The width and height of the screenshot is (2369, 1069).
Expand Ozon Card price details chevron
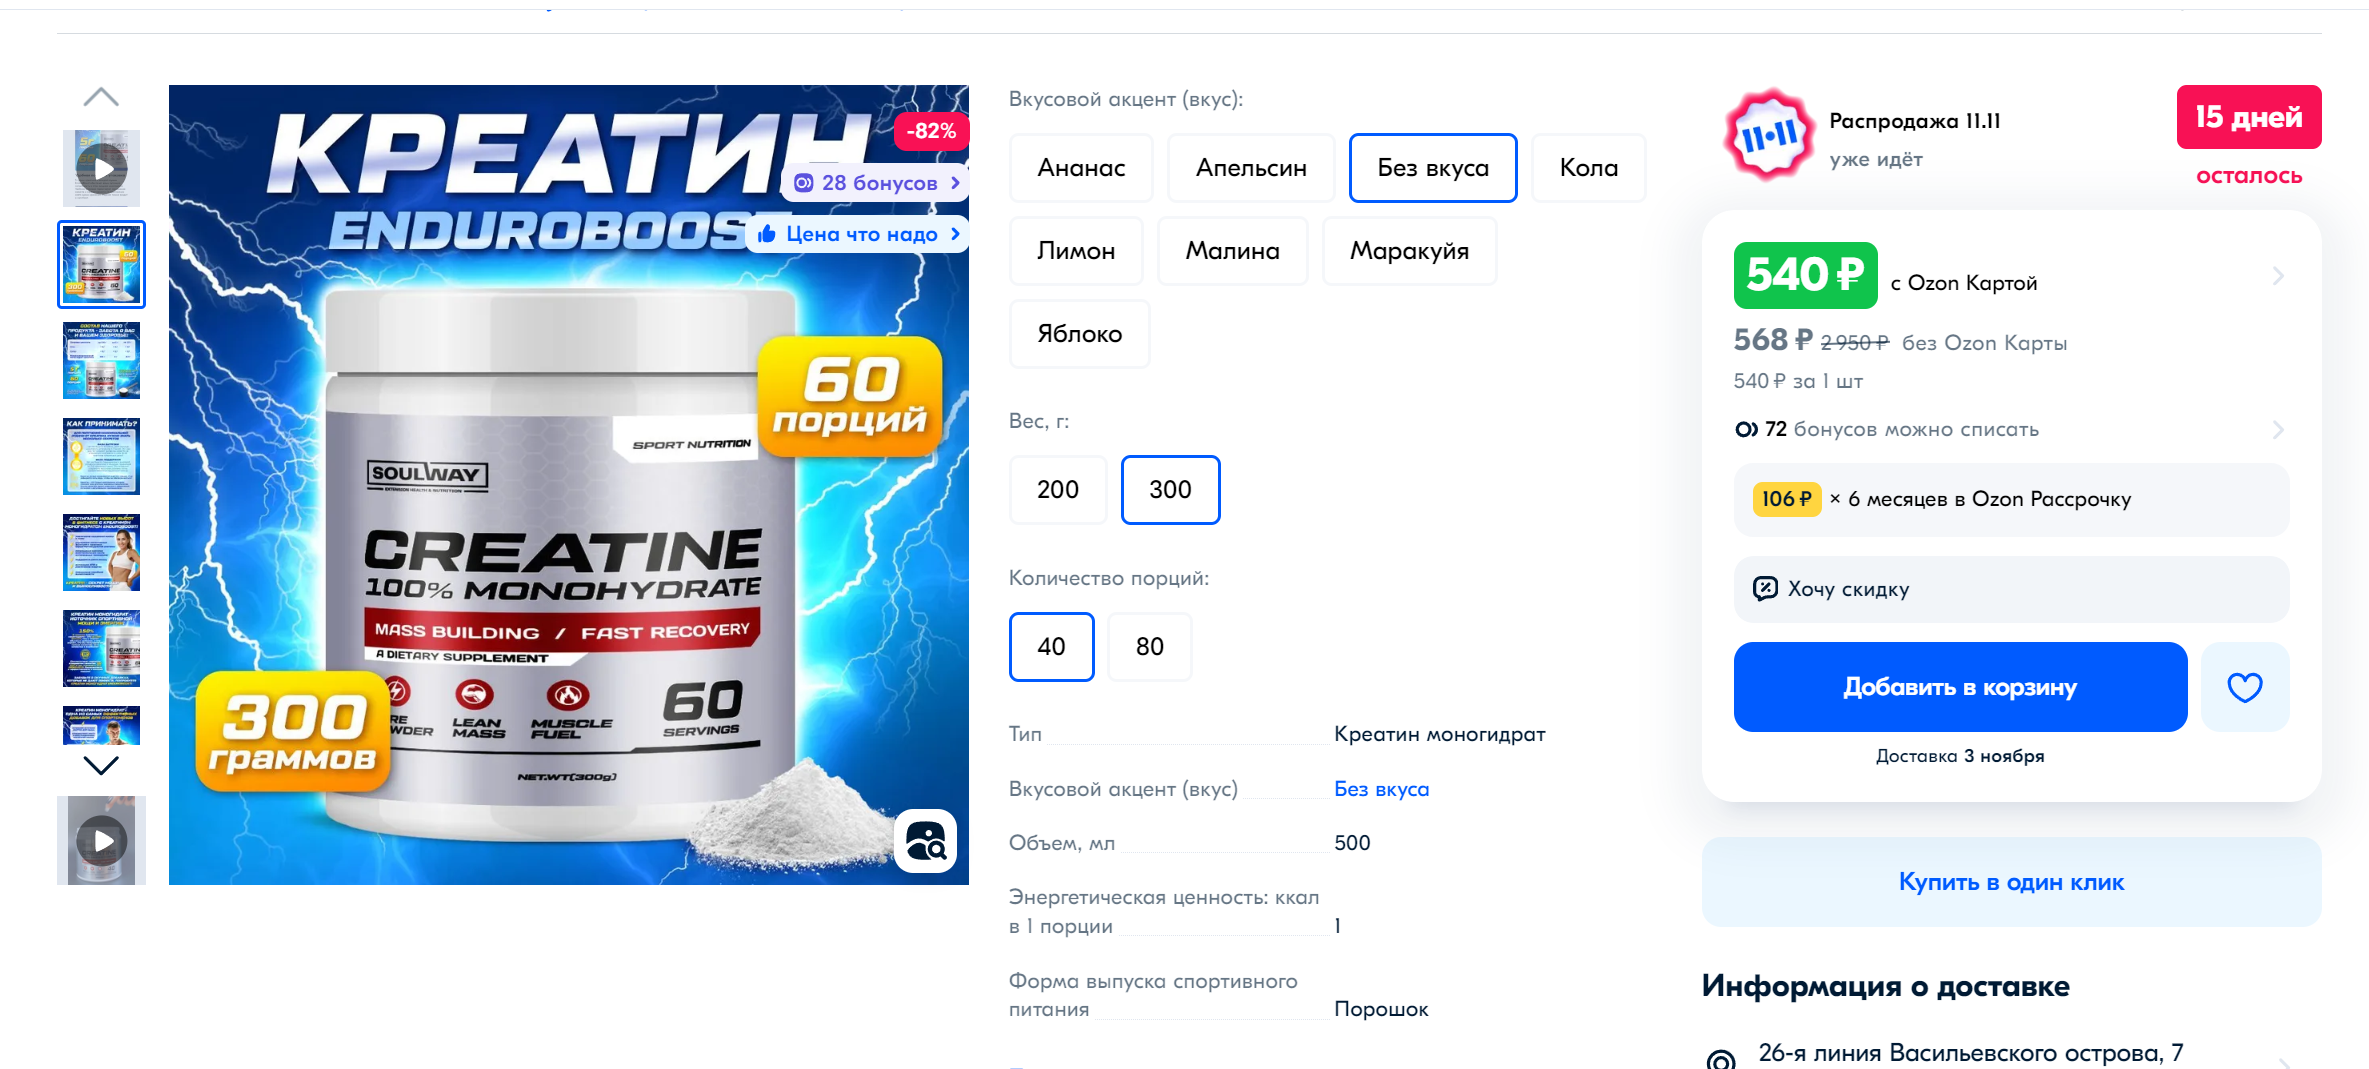point(2277,276)
